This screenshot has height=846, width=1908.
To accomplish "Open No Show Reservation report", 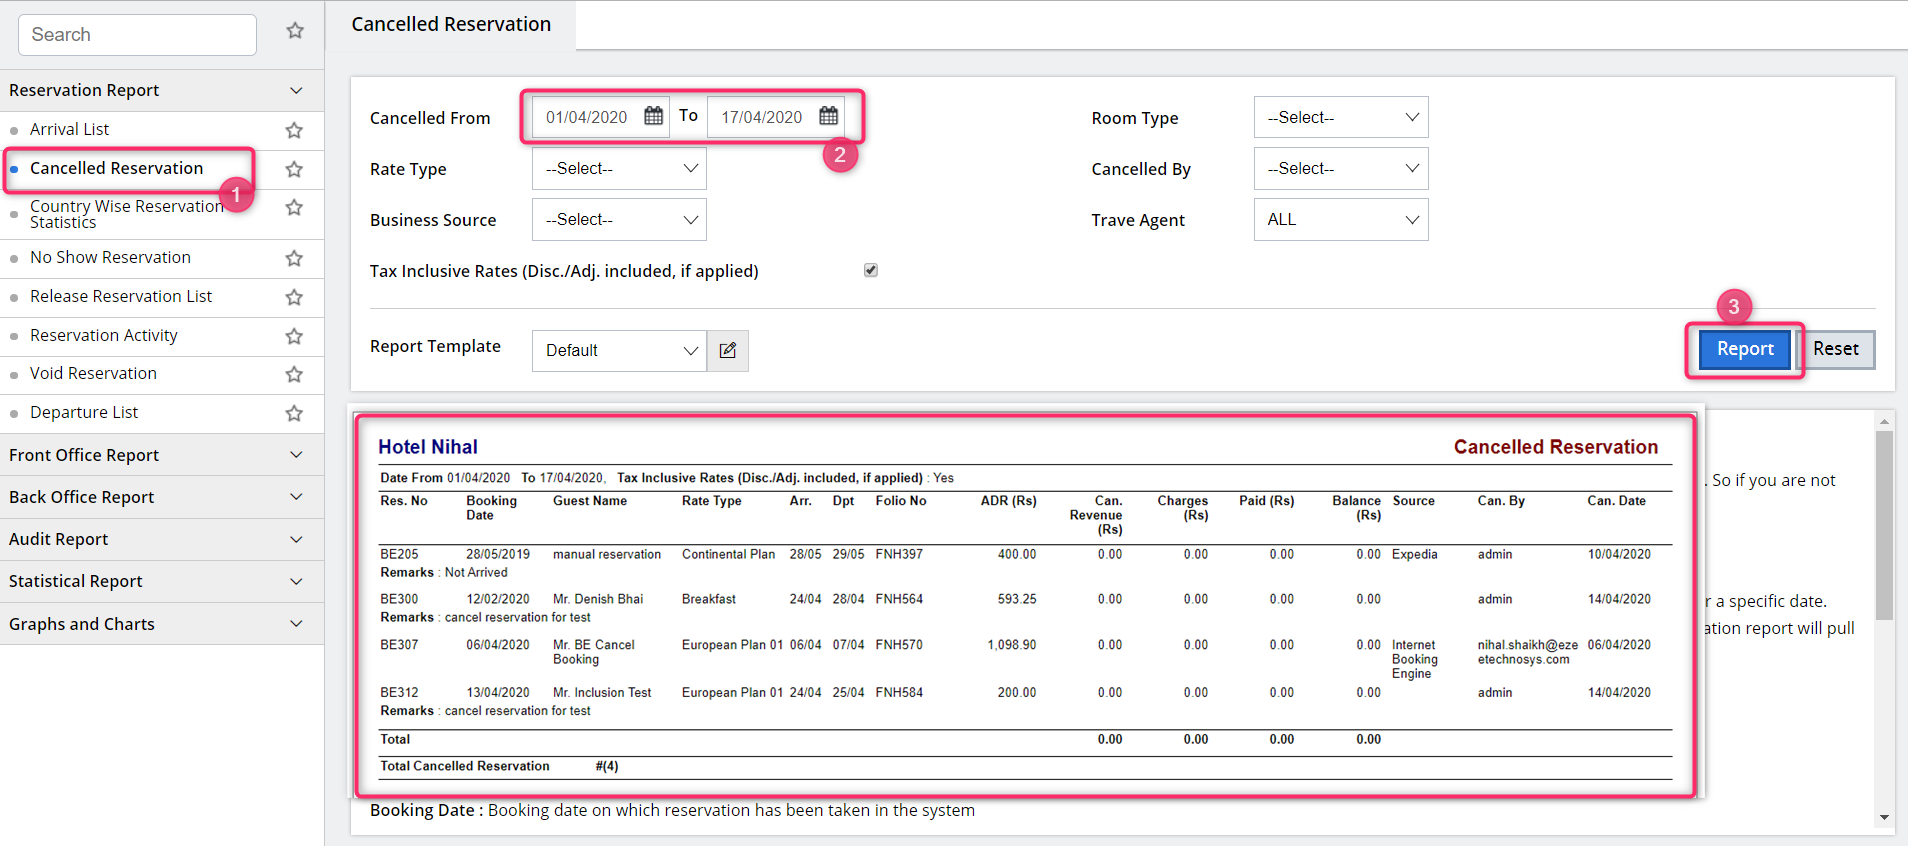I will click(x=110, y=257).
